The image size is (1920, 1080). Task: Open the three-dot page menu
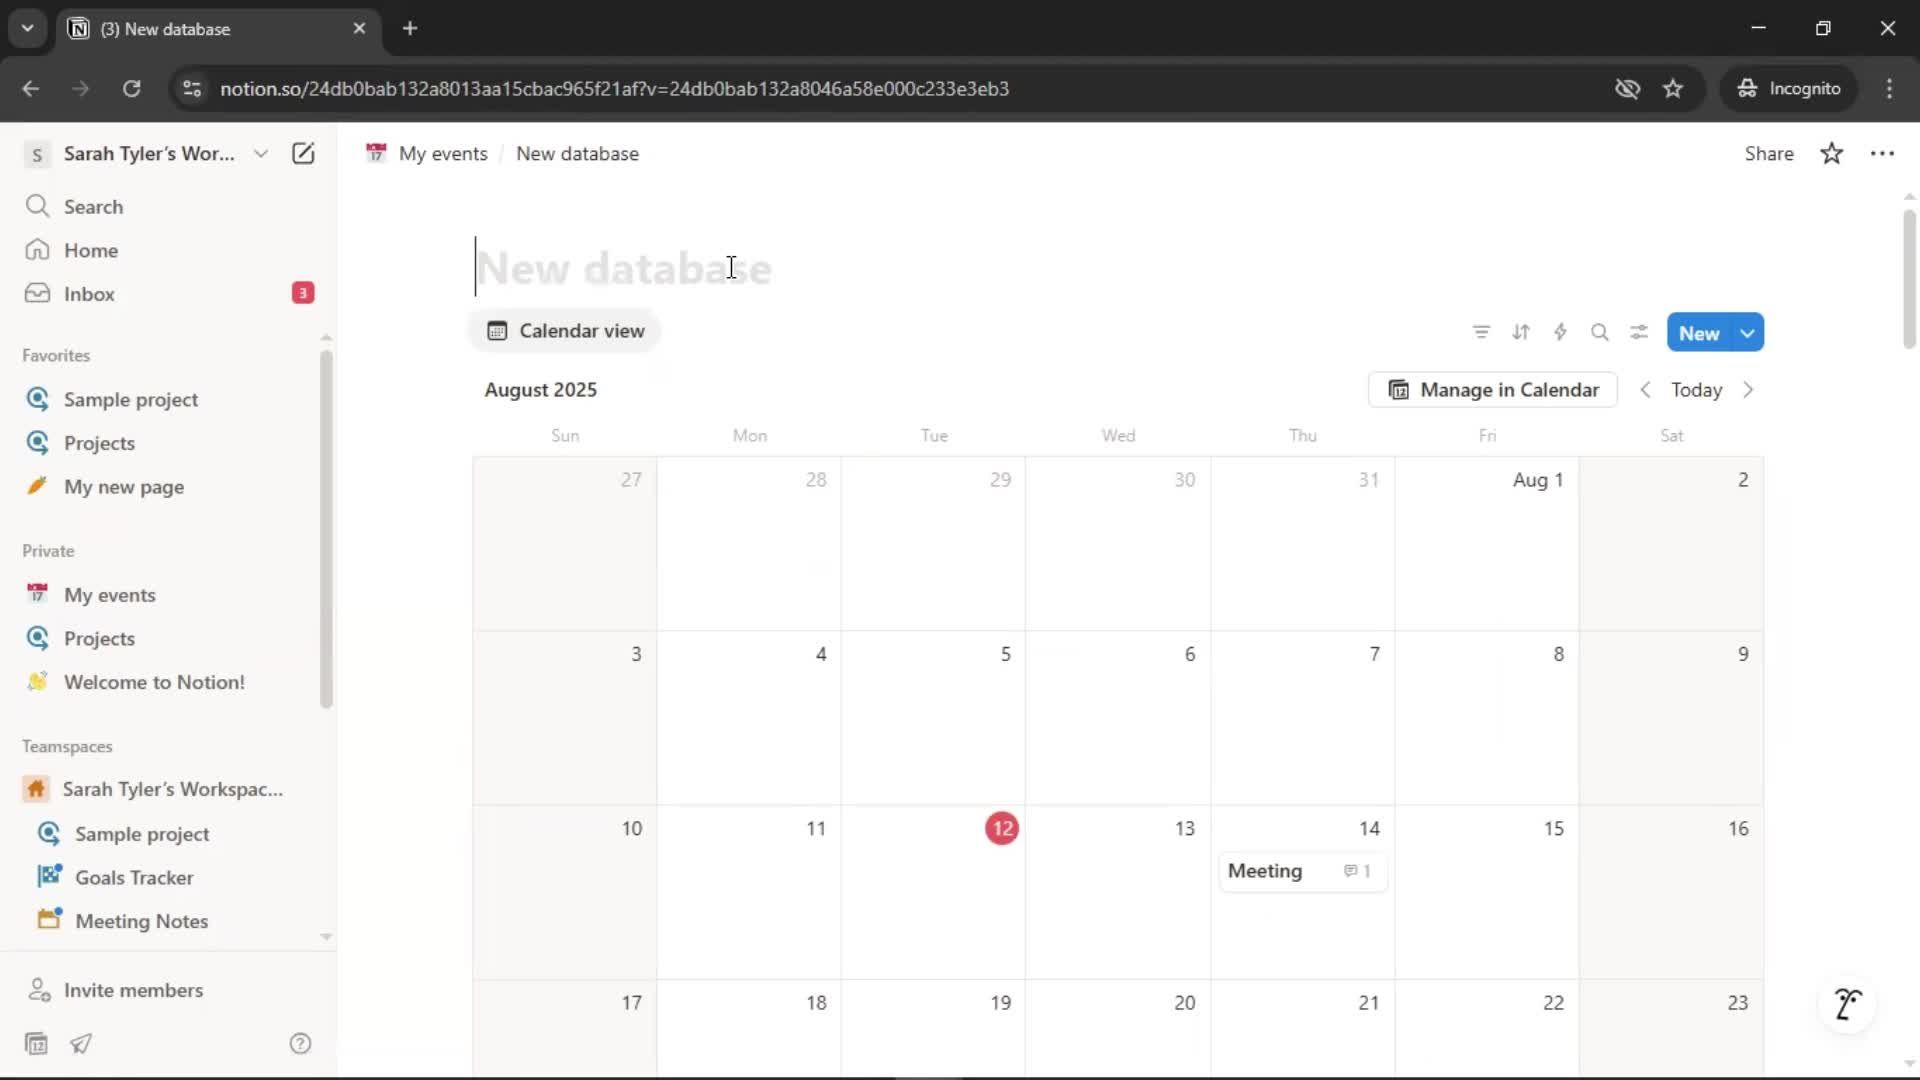1882,153
